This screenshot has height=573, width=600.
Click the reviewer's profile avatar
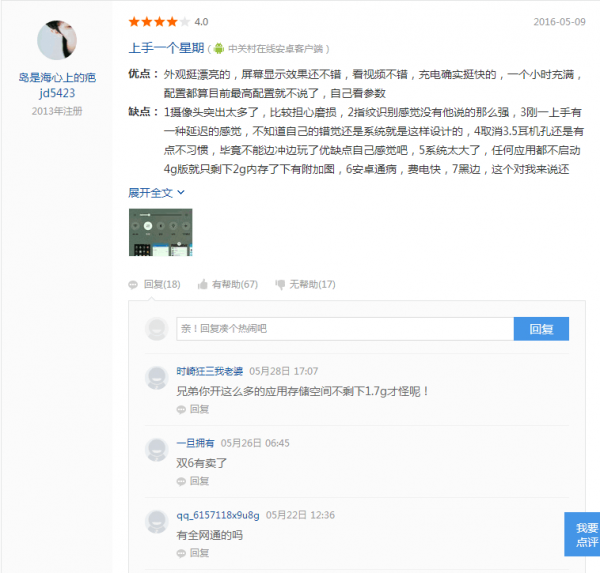[x=57, y=40]
